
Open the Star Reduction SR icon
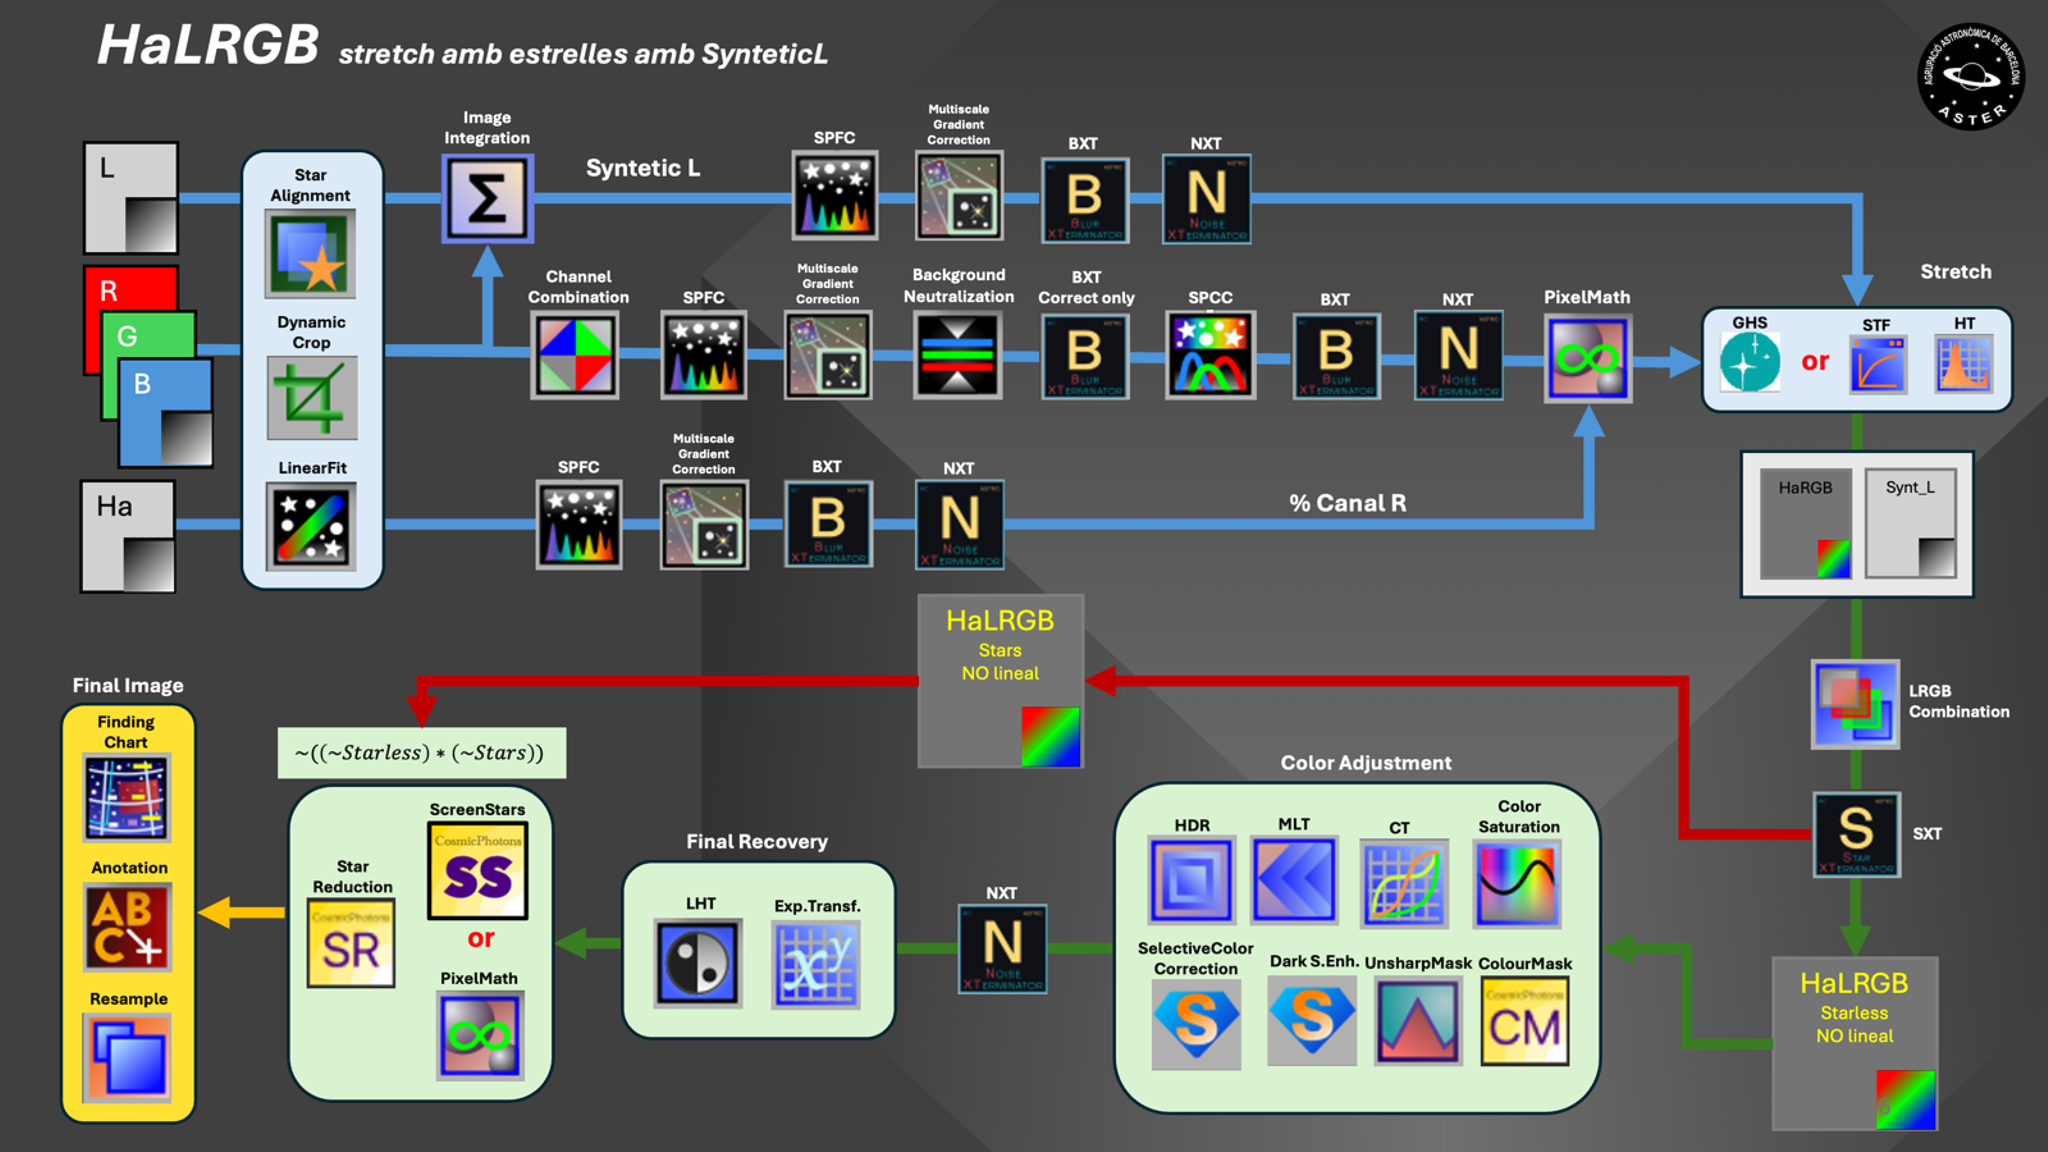[351, 943]
